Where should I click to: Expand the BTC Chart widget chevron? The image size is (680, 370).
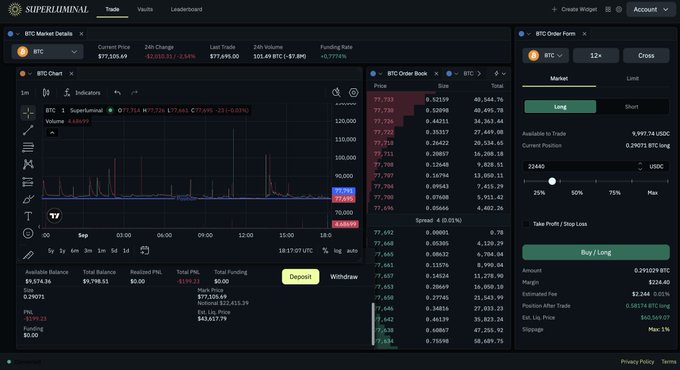point(30,74)
